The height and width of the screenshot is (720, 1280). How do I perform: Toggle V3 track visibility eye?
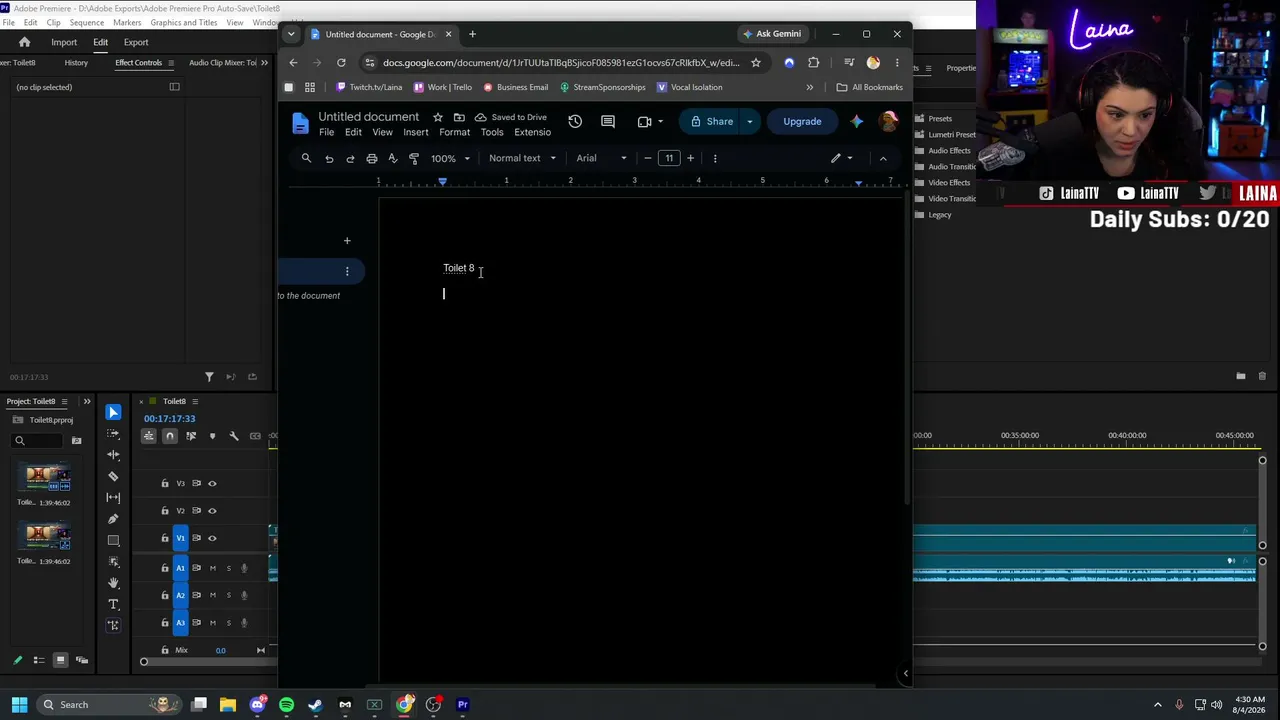tap(212, 483)
